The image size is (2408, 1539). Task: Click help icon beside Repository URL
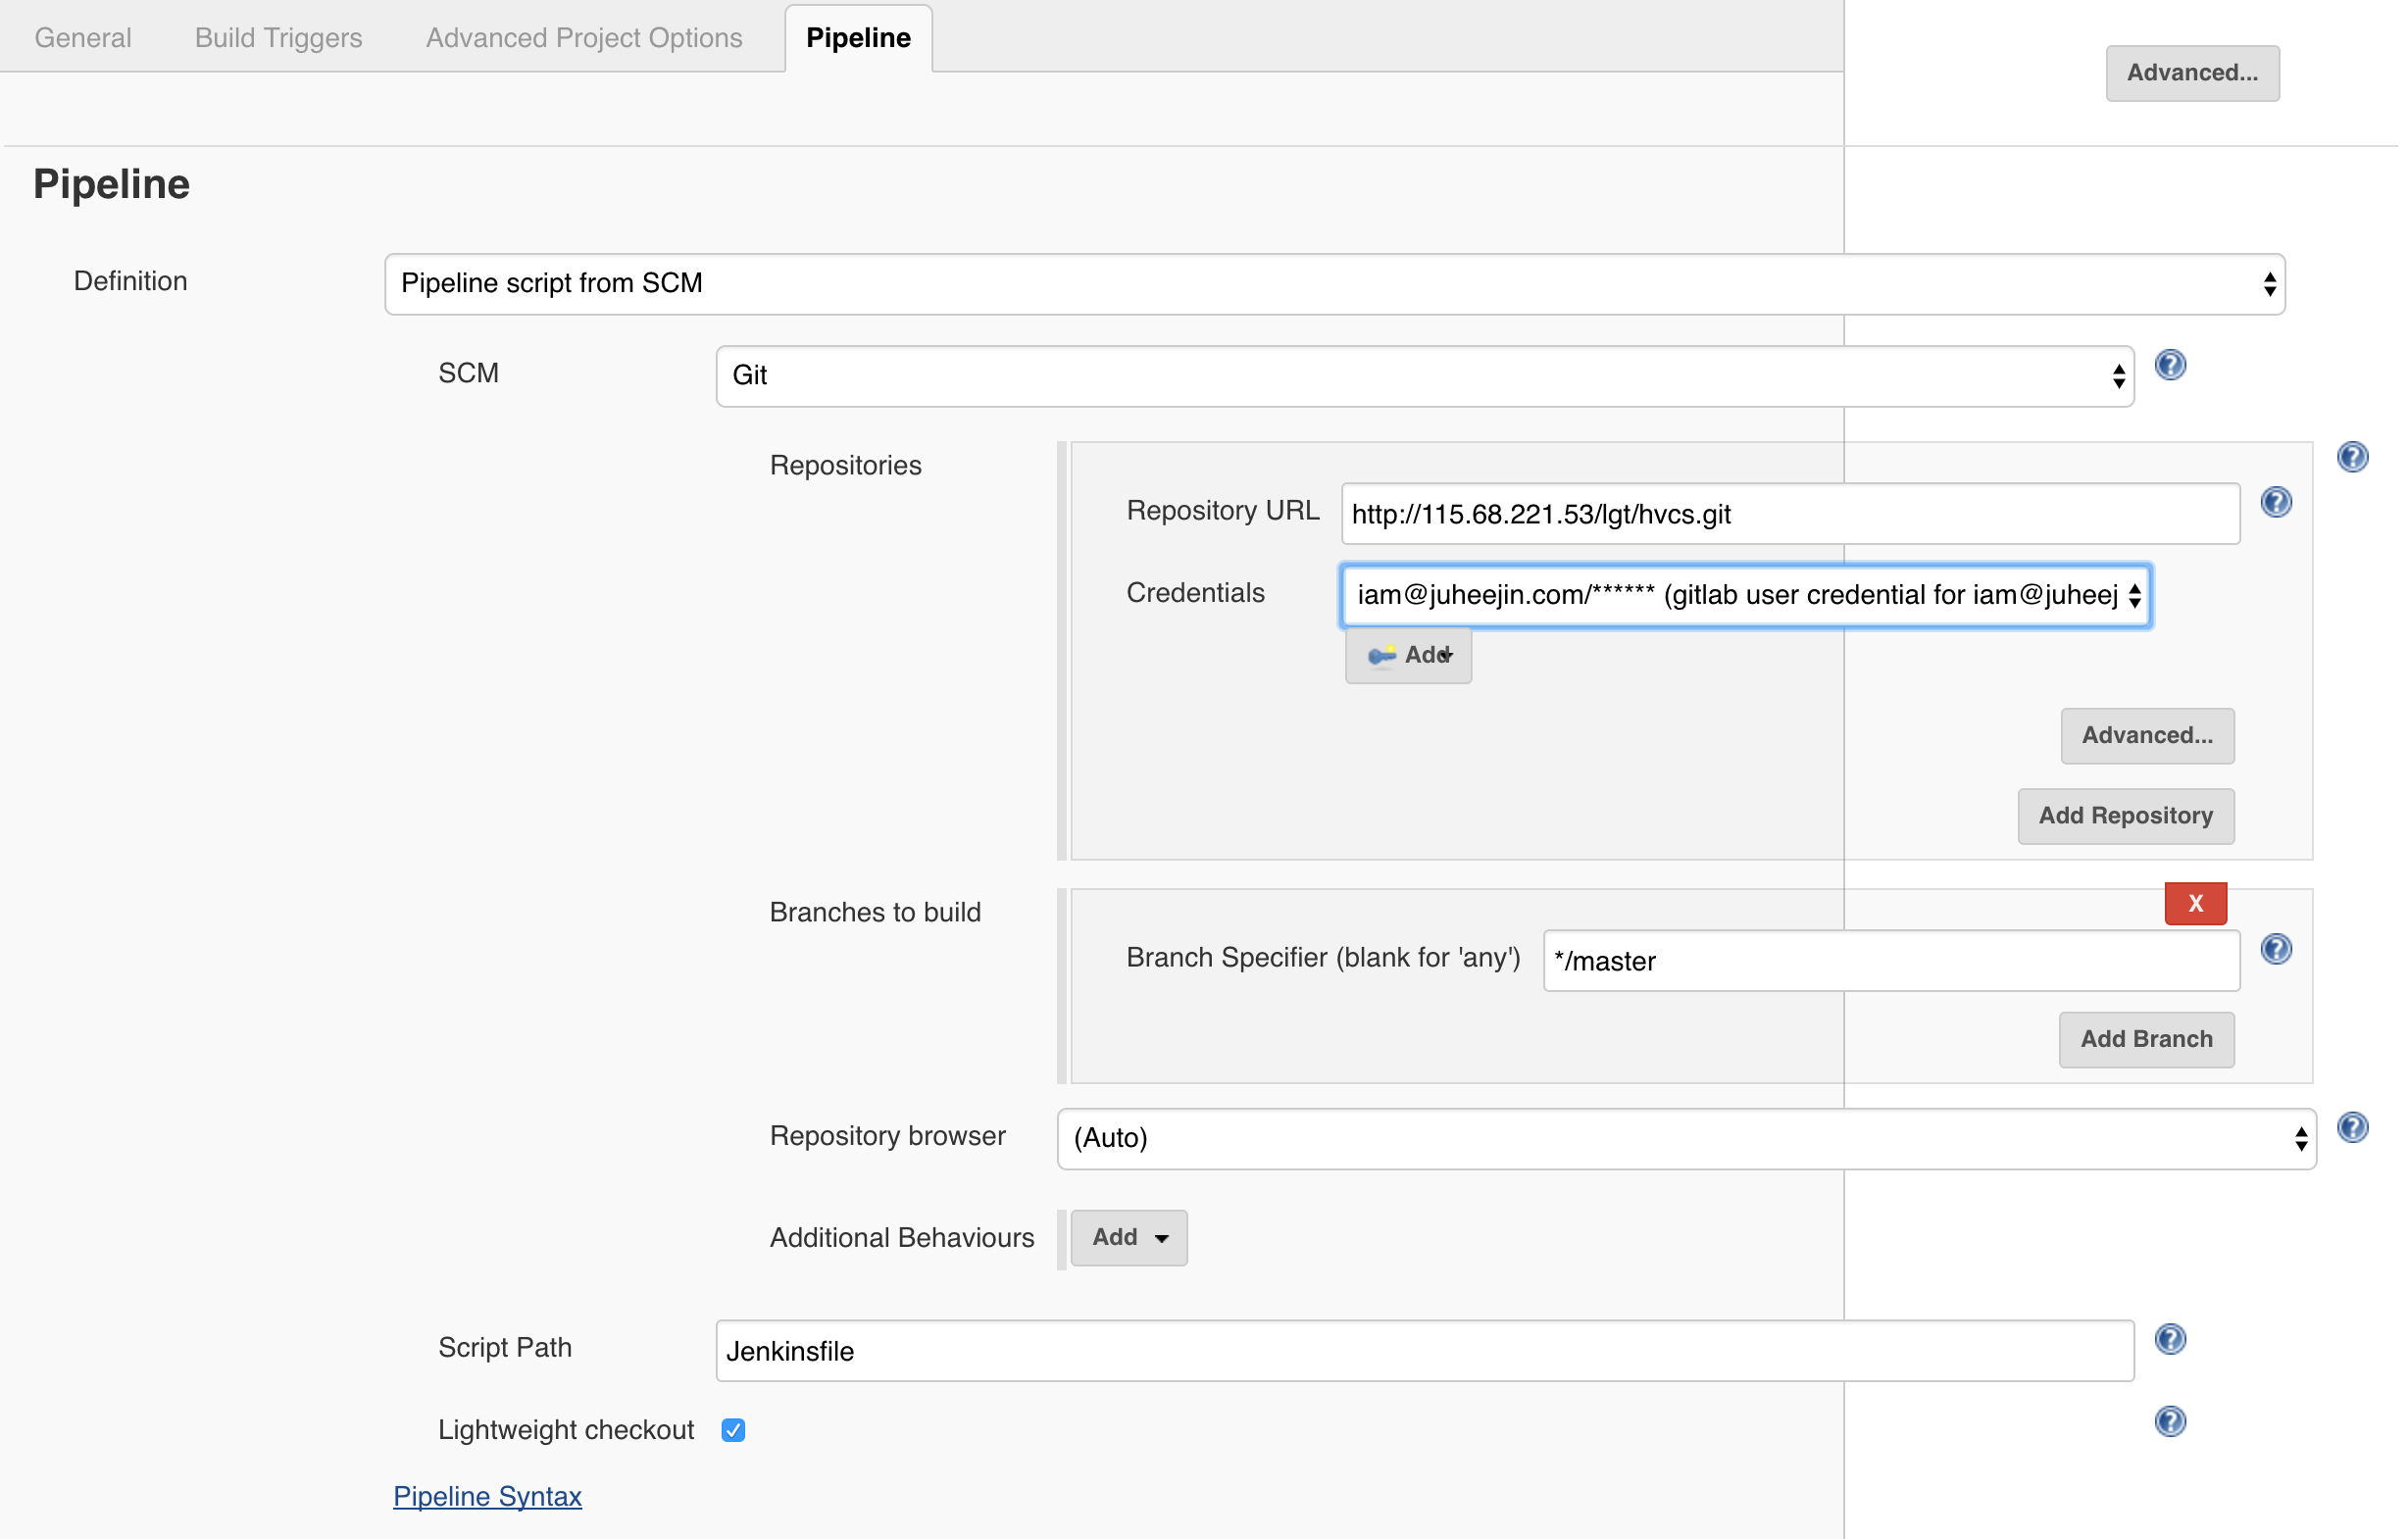click(2275, 502)
